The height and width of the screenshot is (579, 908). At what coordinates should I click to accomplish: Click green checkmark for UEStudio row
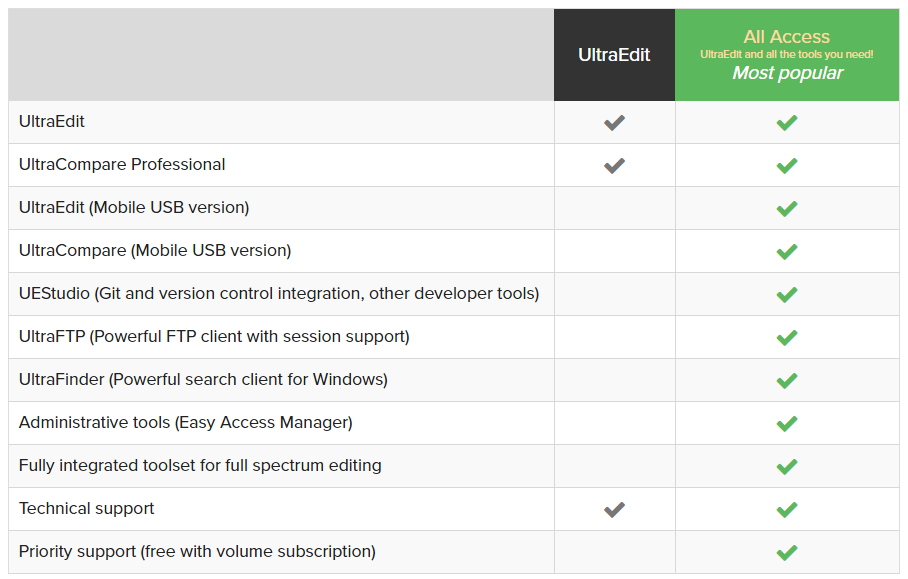787,295
